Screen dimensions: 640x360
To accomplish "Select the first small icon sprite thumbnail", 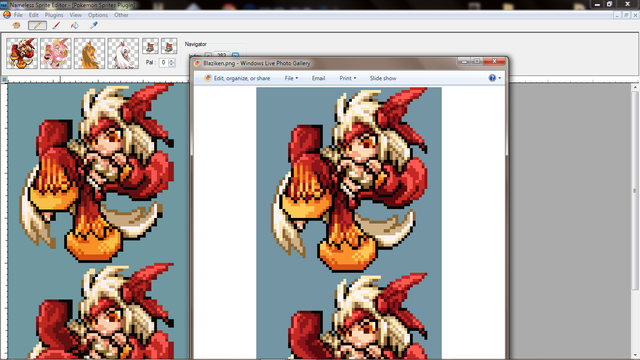I will [150, 46].
